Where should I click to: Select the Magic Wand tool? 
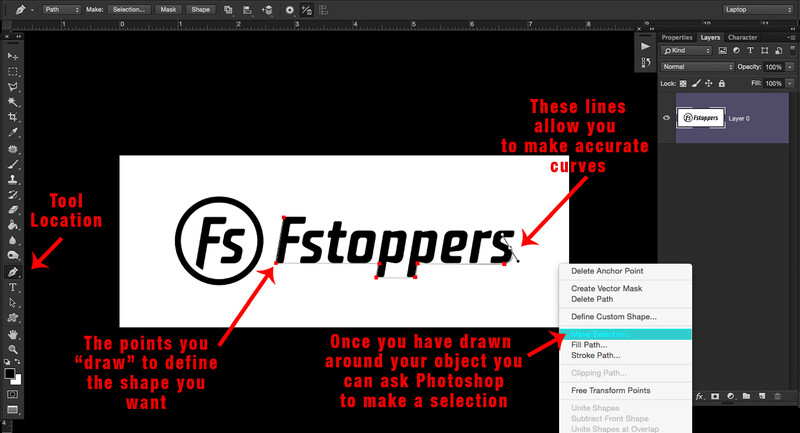click(x=13, y=102)
